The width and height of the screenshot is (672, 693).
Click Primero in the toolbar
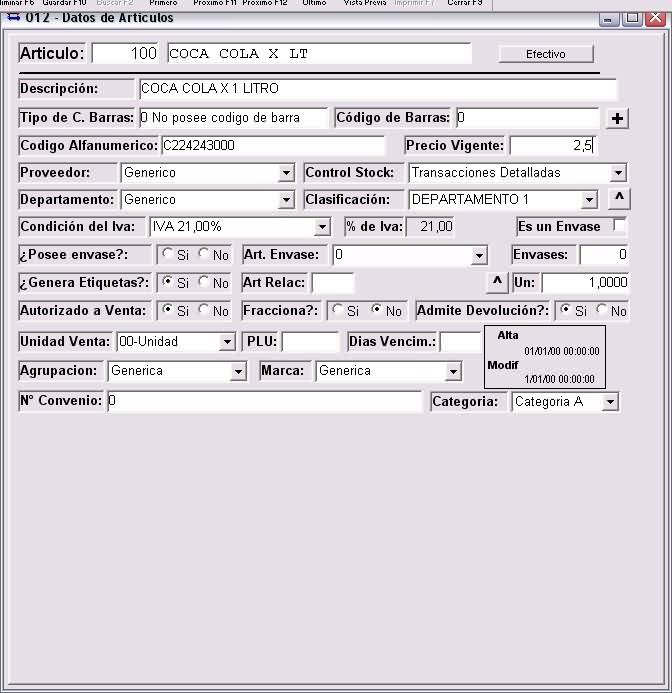click(x=163, y=3)
